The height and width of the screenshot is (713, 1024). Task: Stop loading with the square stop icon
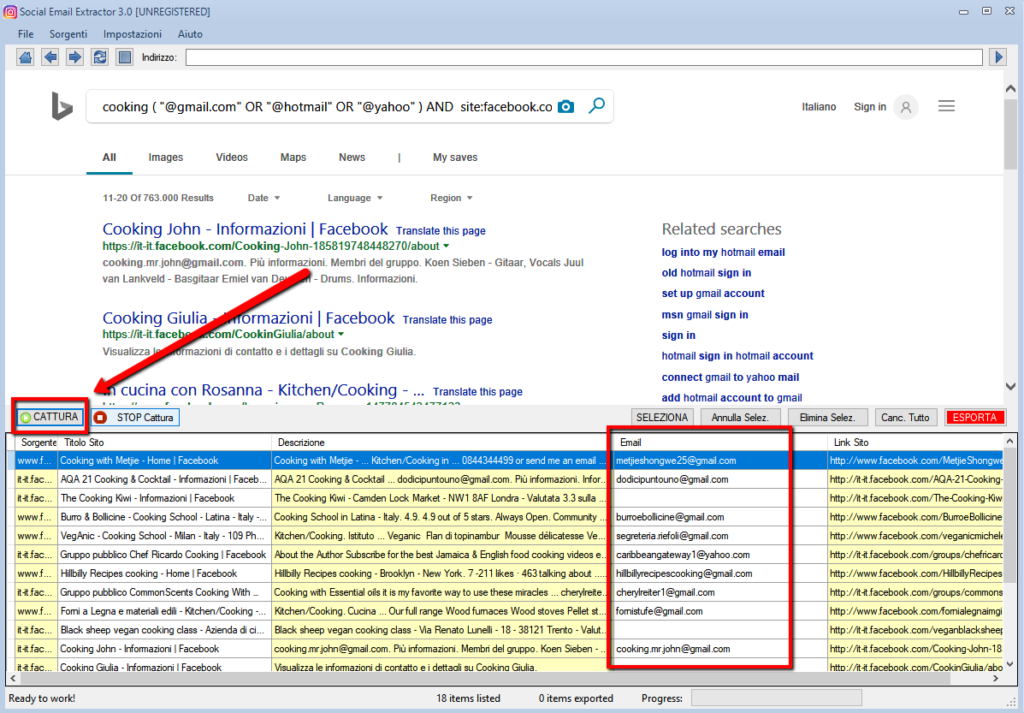click(x=125, y=57)
